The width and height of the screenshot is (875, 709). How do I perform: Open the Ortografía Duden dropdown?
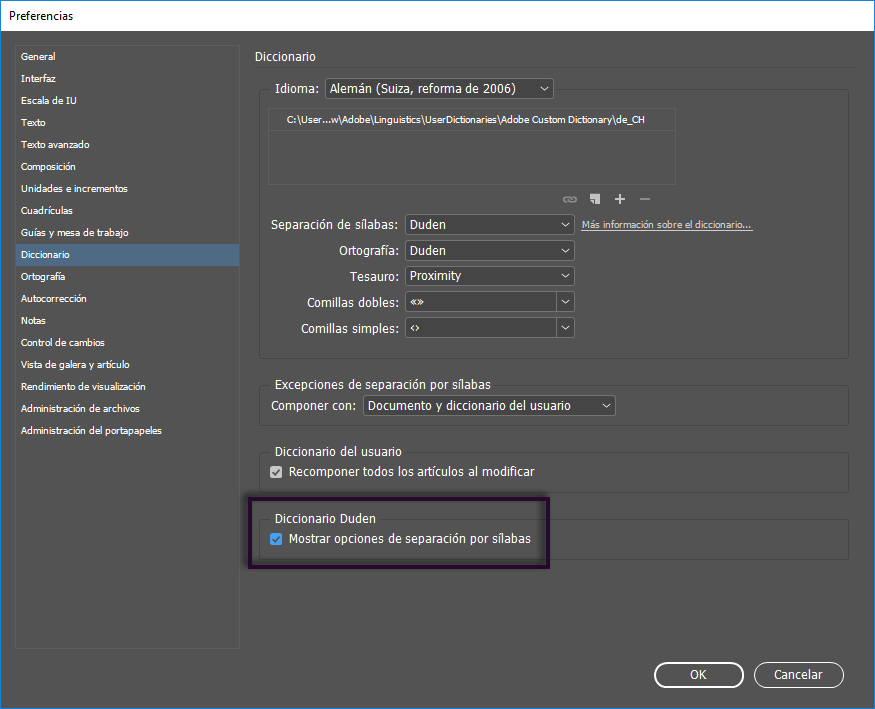pyautogui.click(x=489, y=250)
